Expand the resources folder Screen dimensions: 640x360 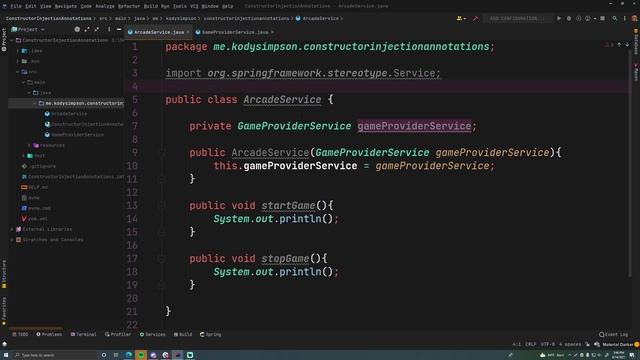coord(29,145)
